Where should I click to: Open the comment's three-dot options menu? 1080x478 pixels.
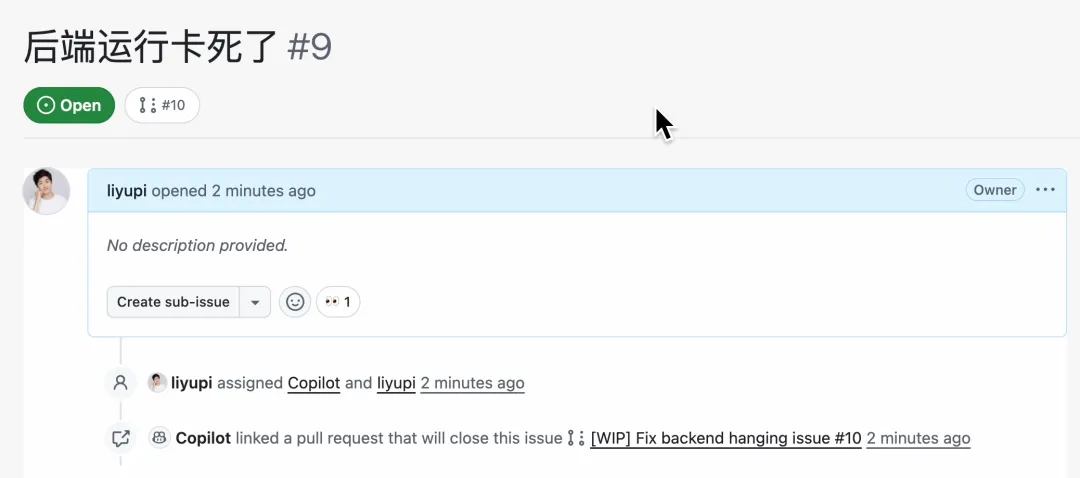pos(1045,190)
